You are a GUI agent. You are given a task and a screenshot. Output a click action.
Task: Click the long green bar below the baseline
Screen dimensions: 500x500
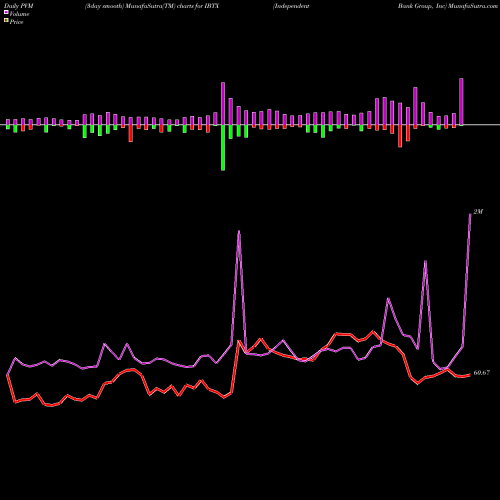pyautogui.click(x=223, y=148)
